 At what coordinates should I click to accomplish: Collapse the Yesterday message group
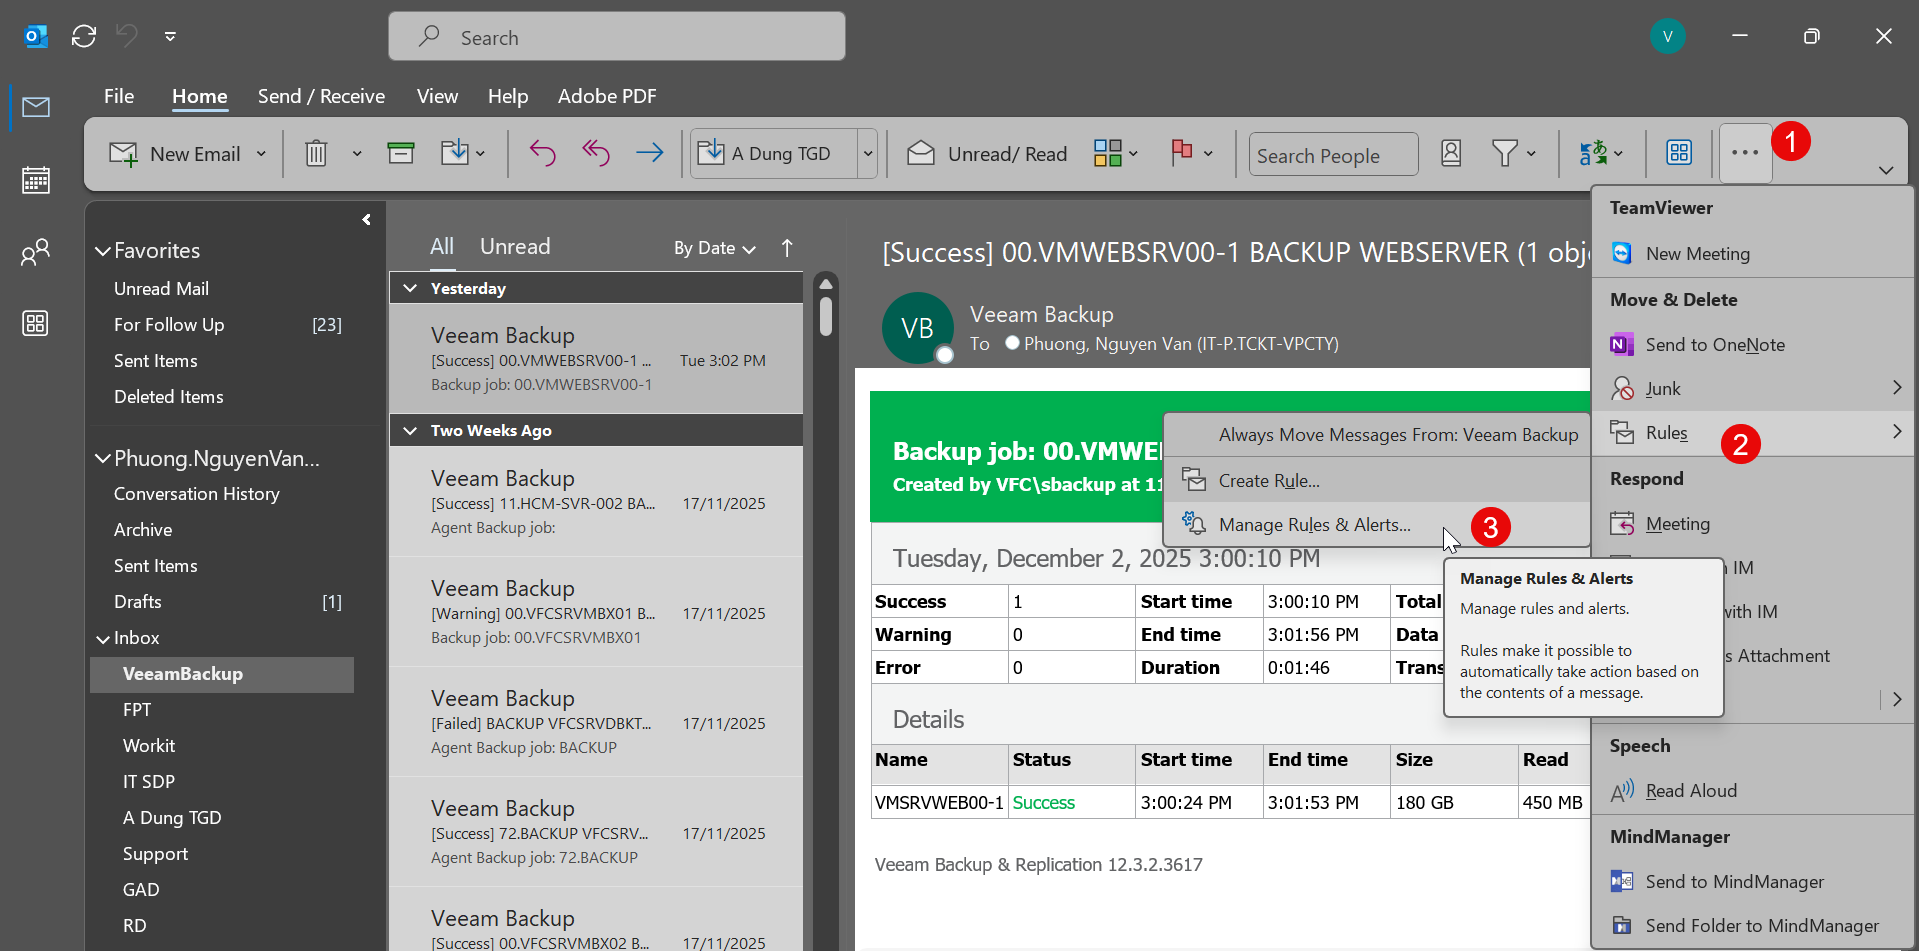(x=411, y=289)
